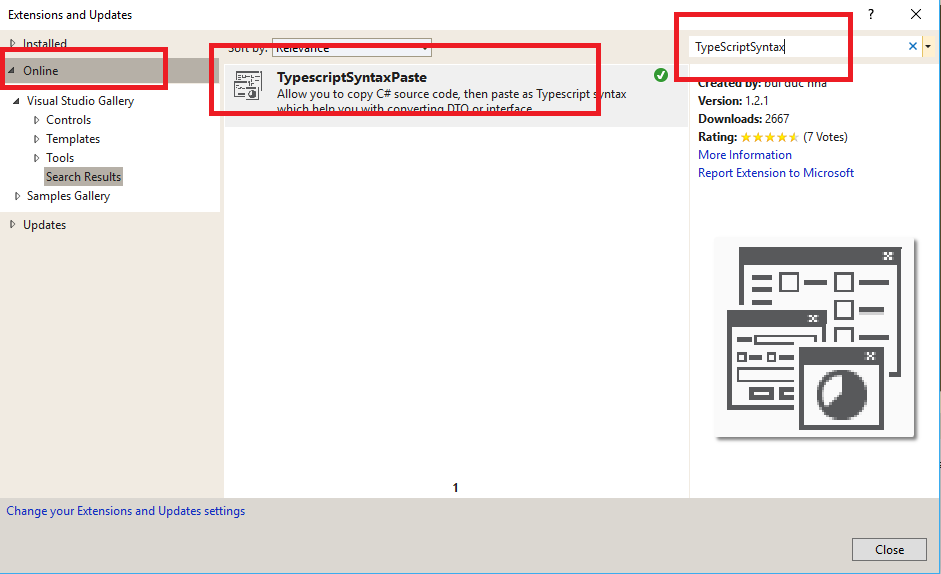Viewport: 941px width, 574px height.
Task: Expand the Samples Gallery arrow
Action: click(x=17, y=196)
